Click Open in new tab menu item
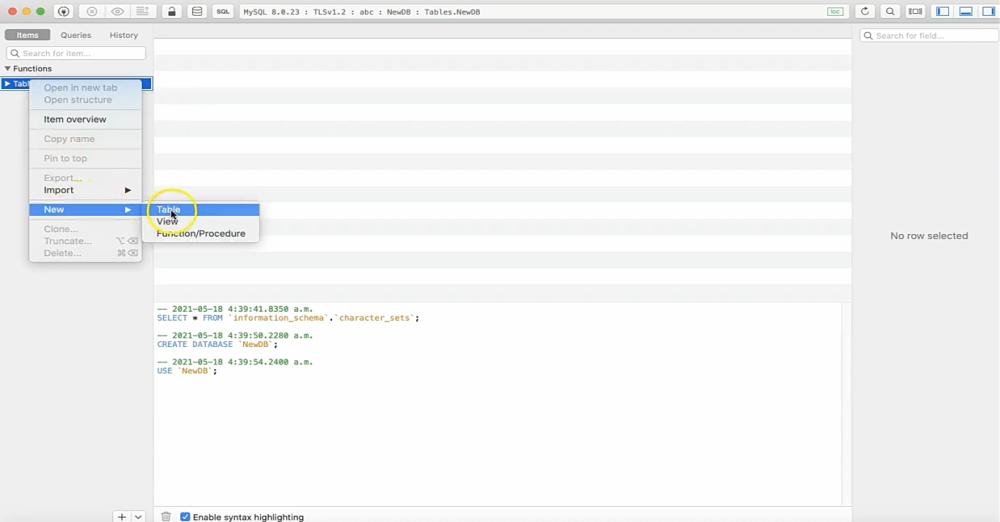Image resolution: width=1000 pixels, height=522 pixels. 85,87
